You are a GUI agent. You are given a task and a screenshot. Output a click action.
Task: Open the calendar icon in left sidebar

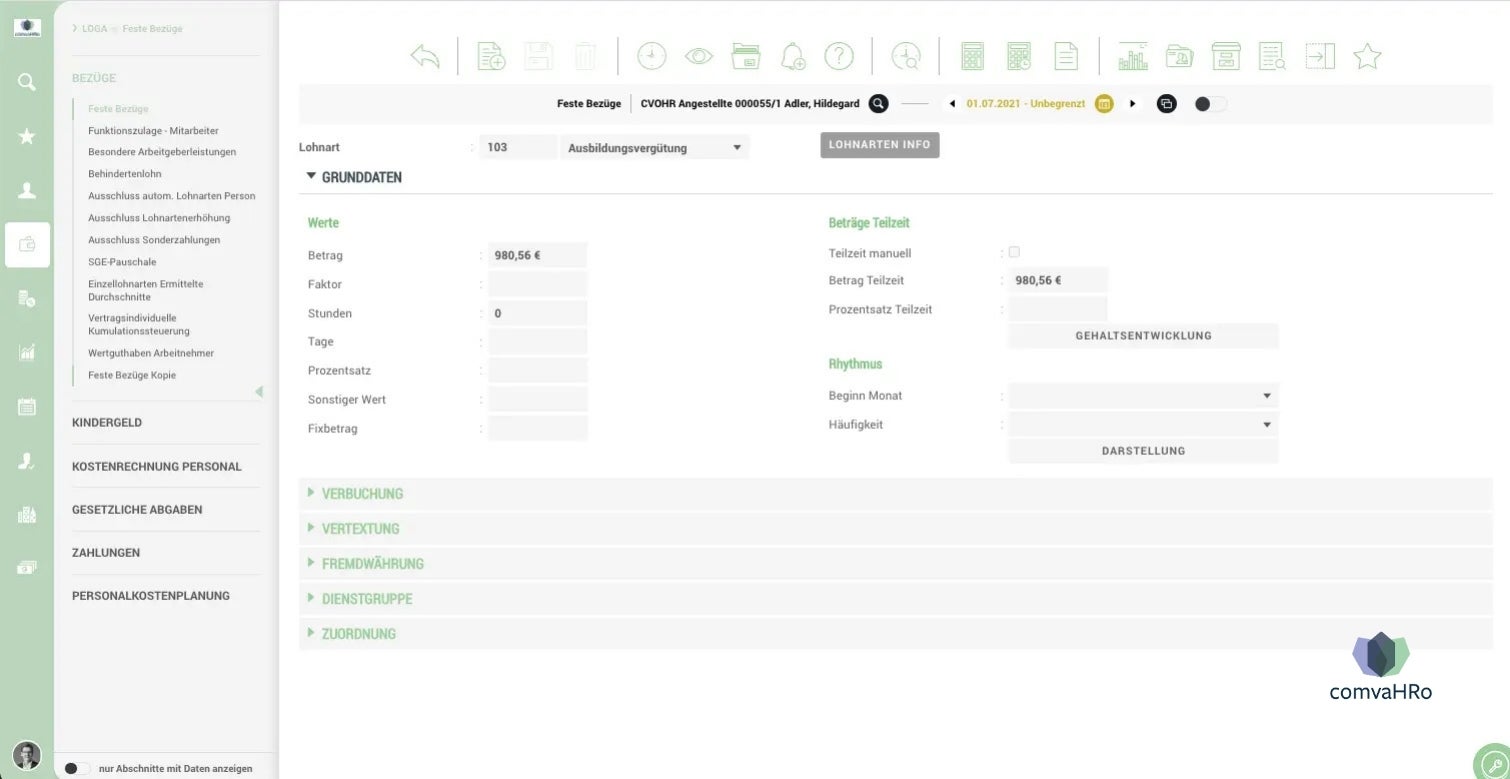coord(27,406)
